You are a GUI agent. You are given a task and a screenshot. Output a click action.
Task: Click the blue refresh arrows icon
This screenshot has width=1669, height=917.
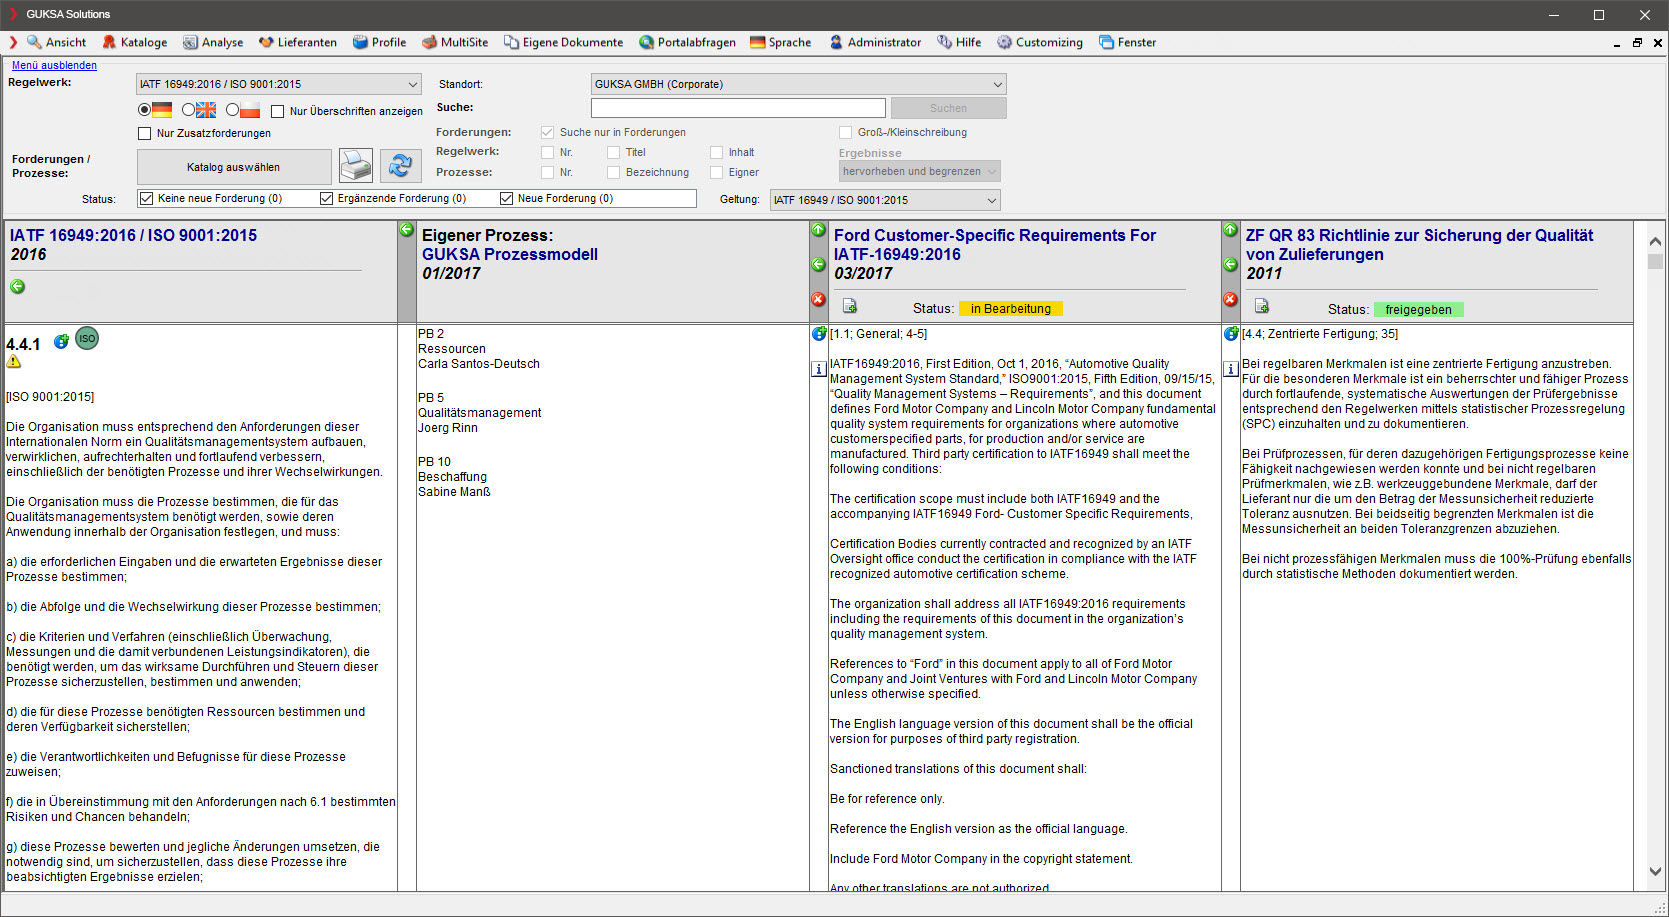pyautogui.click(x=400, y=166)
